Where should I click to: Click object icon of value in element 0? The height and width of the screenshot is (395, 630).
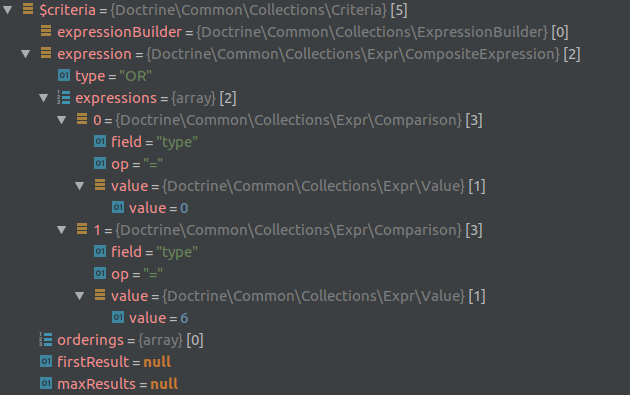pos(100,185)
